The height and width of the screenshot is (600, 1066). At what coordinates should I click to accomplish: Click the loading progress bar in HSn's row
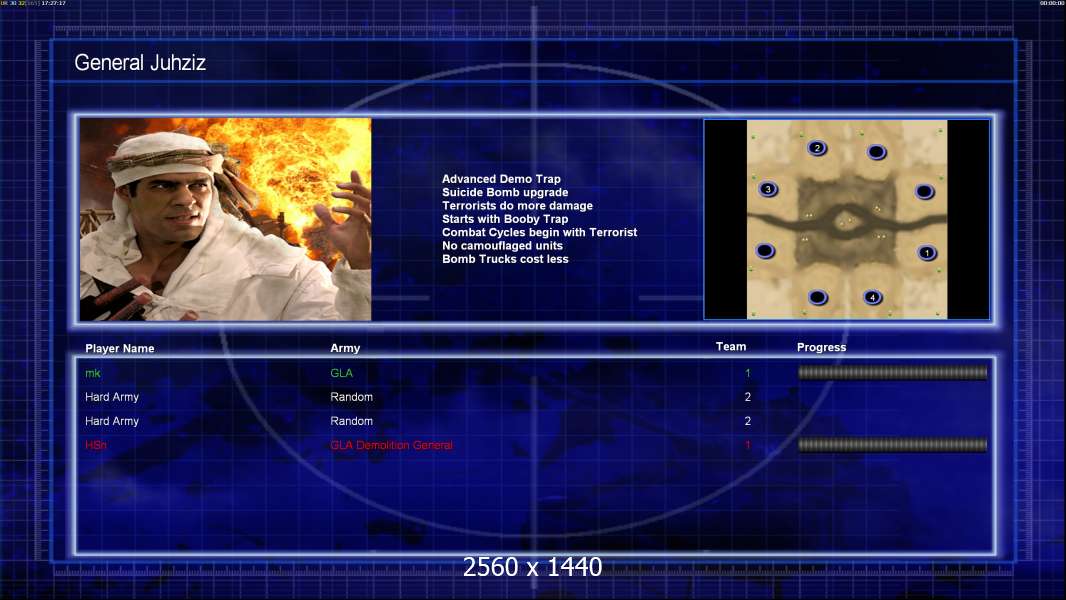893,445
